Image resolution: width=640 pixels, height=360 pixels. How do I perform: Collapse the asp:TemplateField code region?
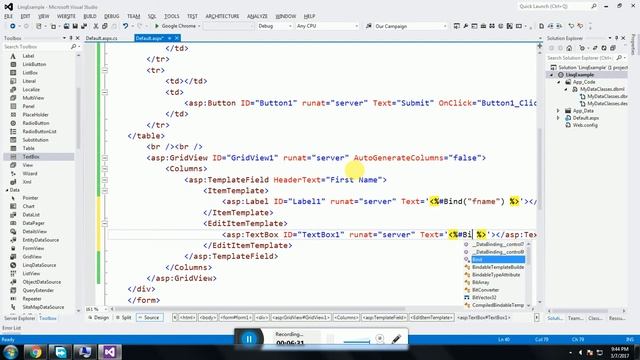105,180
